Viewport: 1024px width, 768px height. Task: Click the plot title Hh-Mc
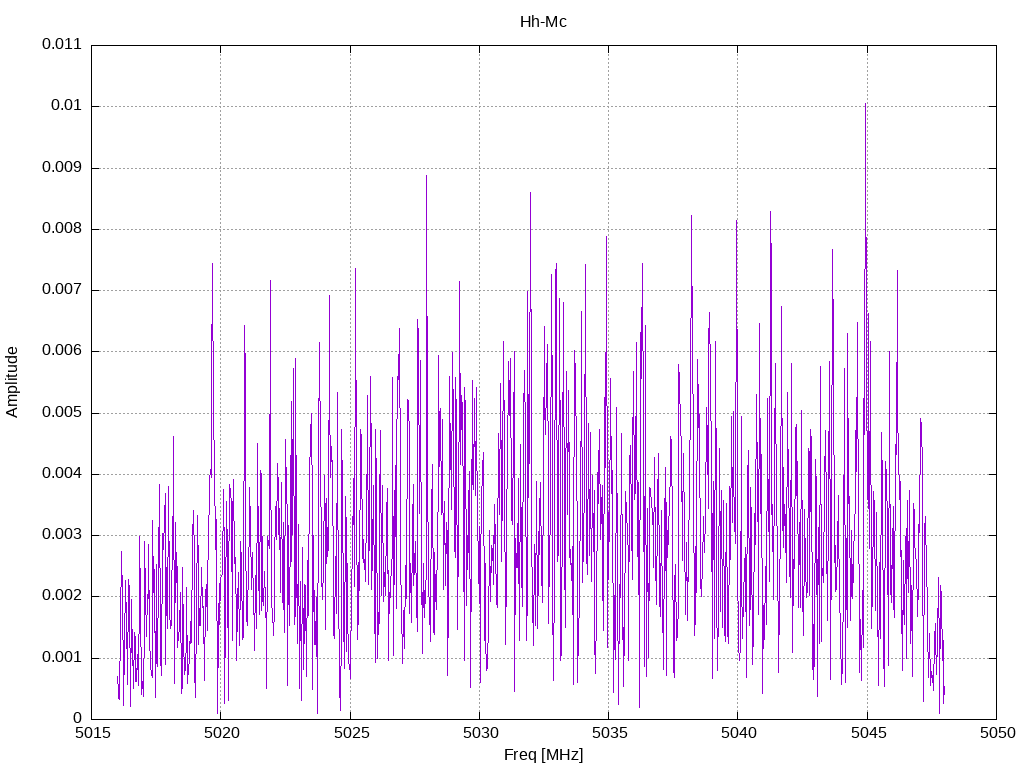[x=543, y=22]
